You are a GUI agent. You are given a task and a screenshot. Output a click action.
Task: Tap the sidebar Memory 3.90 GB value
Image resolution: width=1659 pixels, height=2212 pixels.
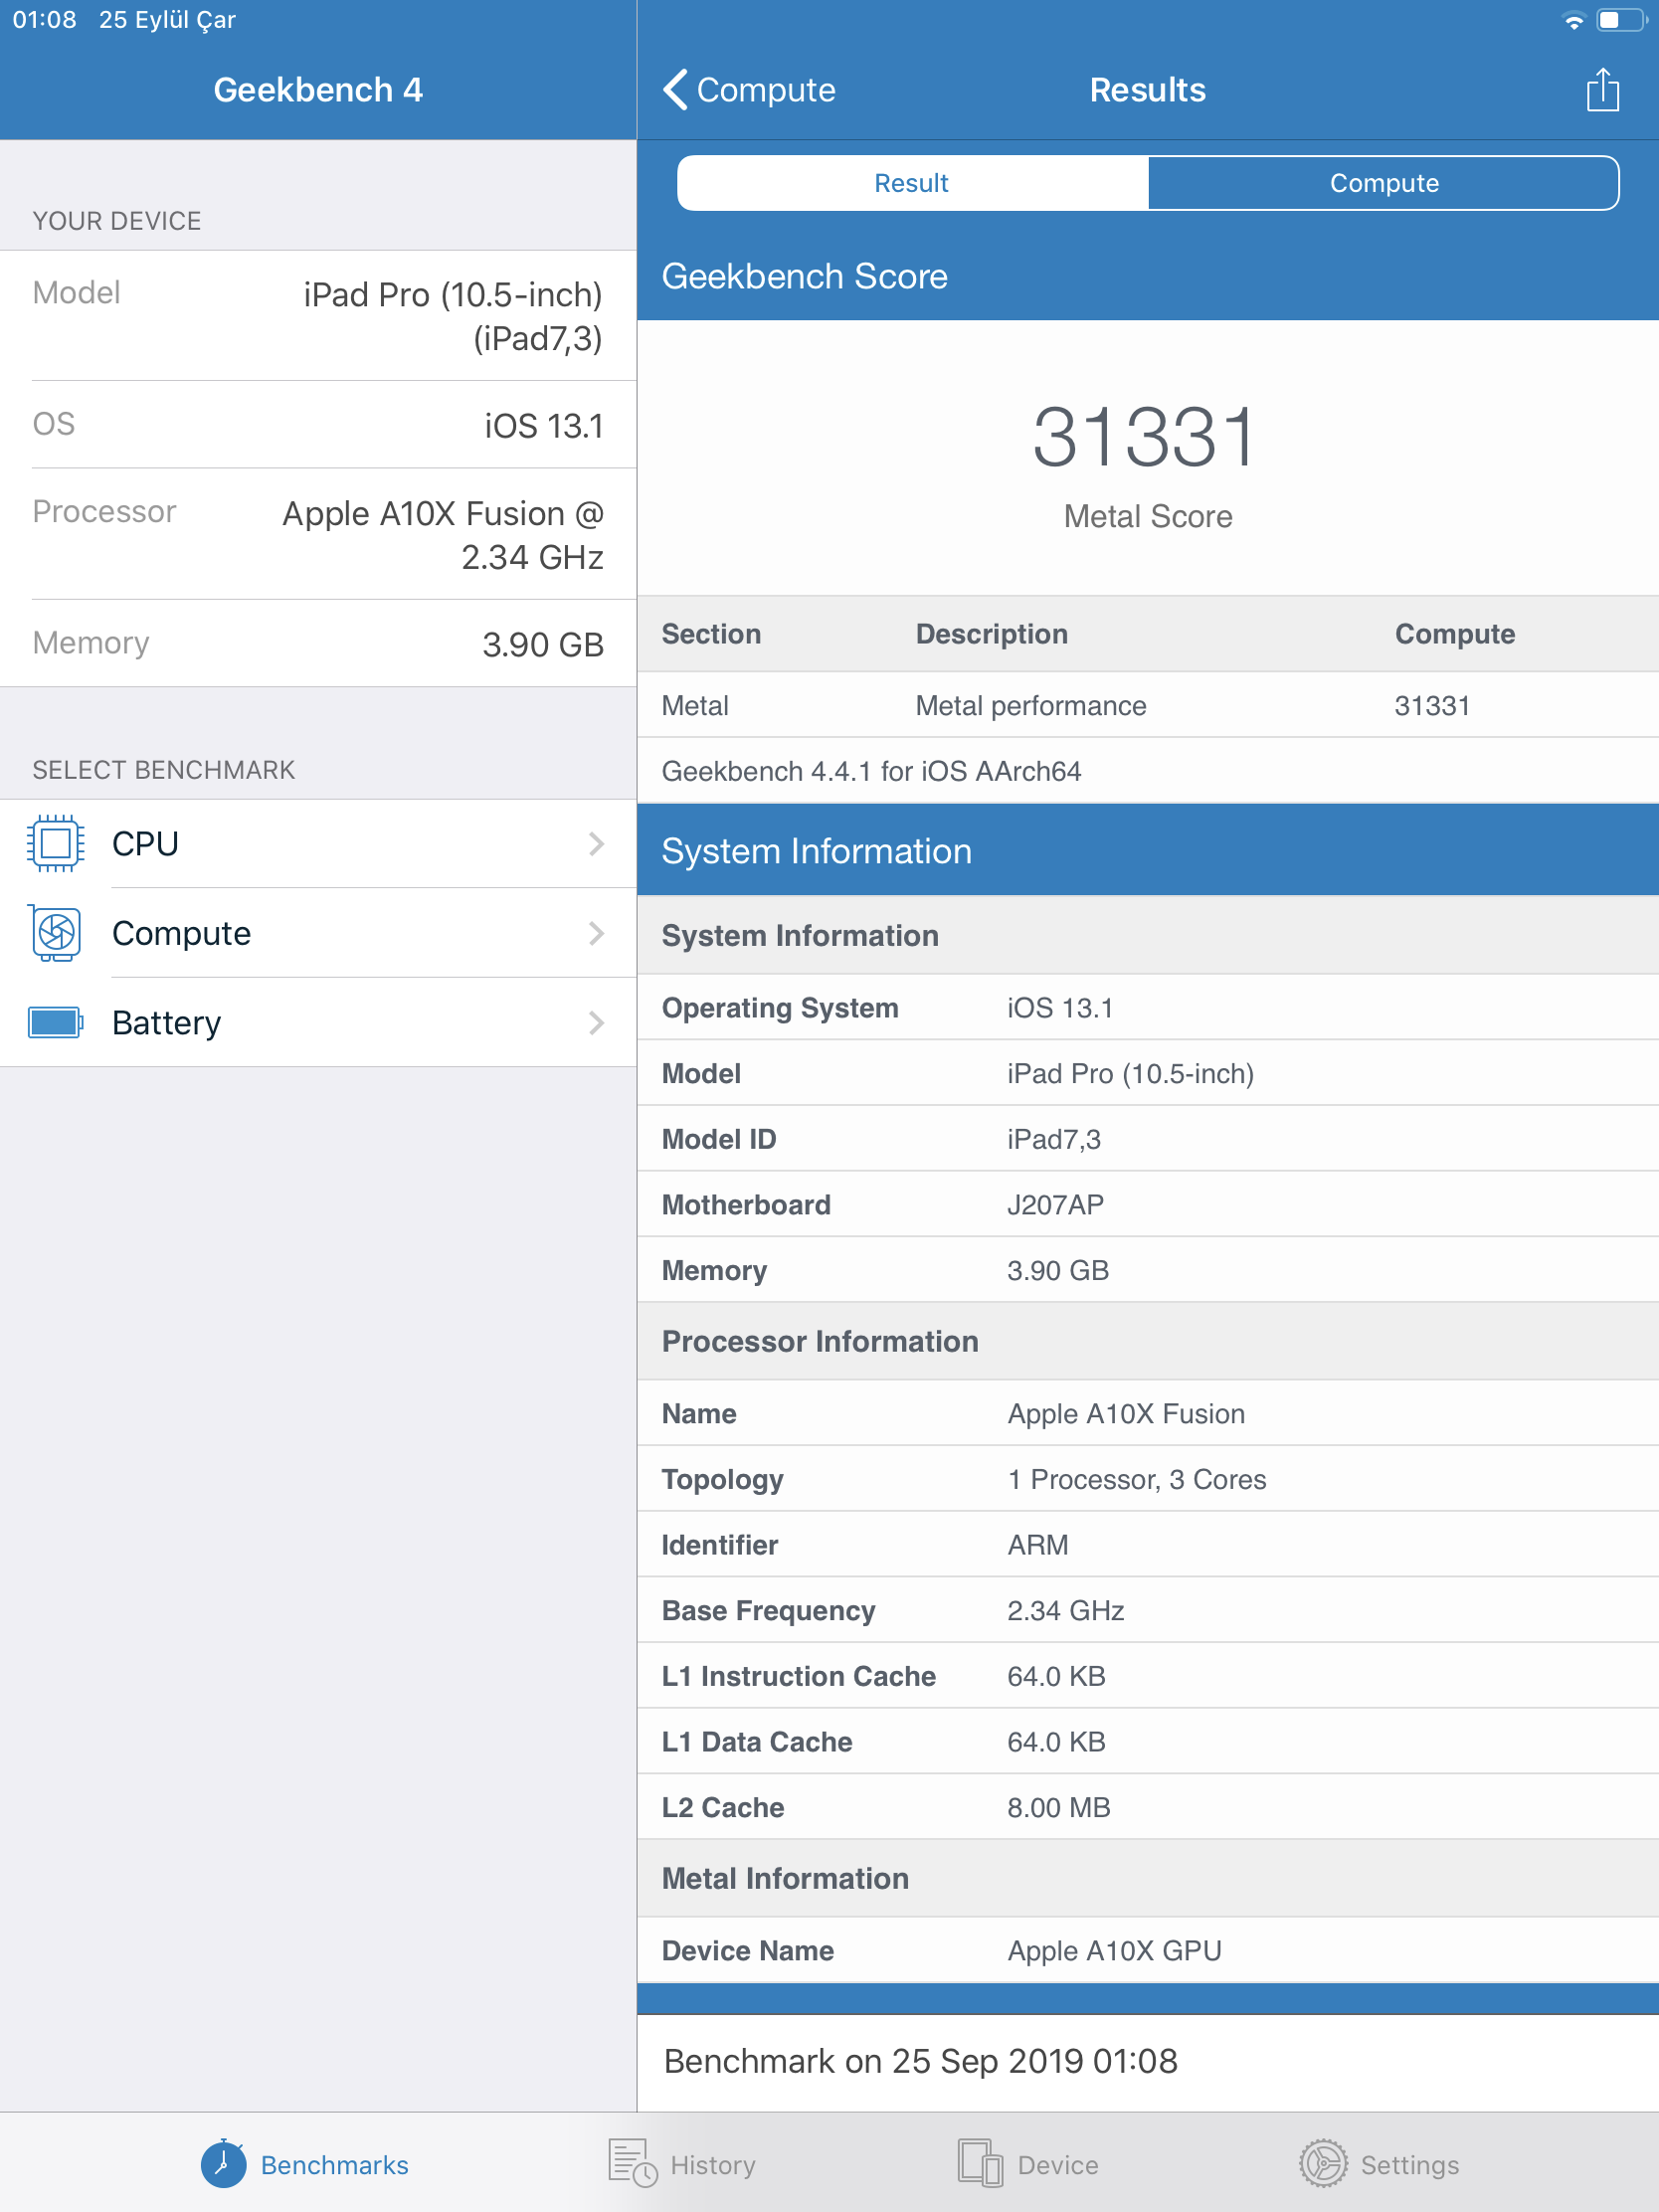tap(543, 645)
